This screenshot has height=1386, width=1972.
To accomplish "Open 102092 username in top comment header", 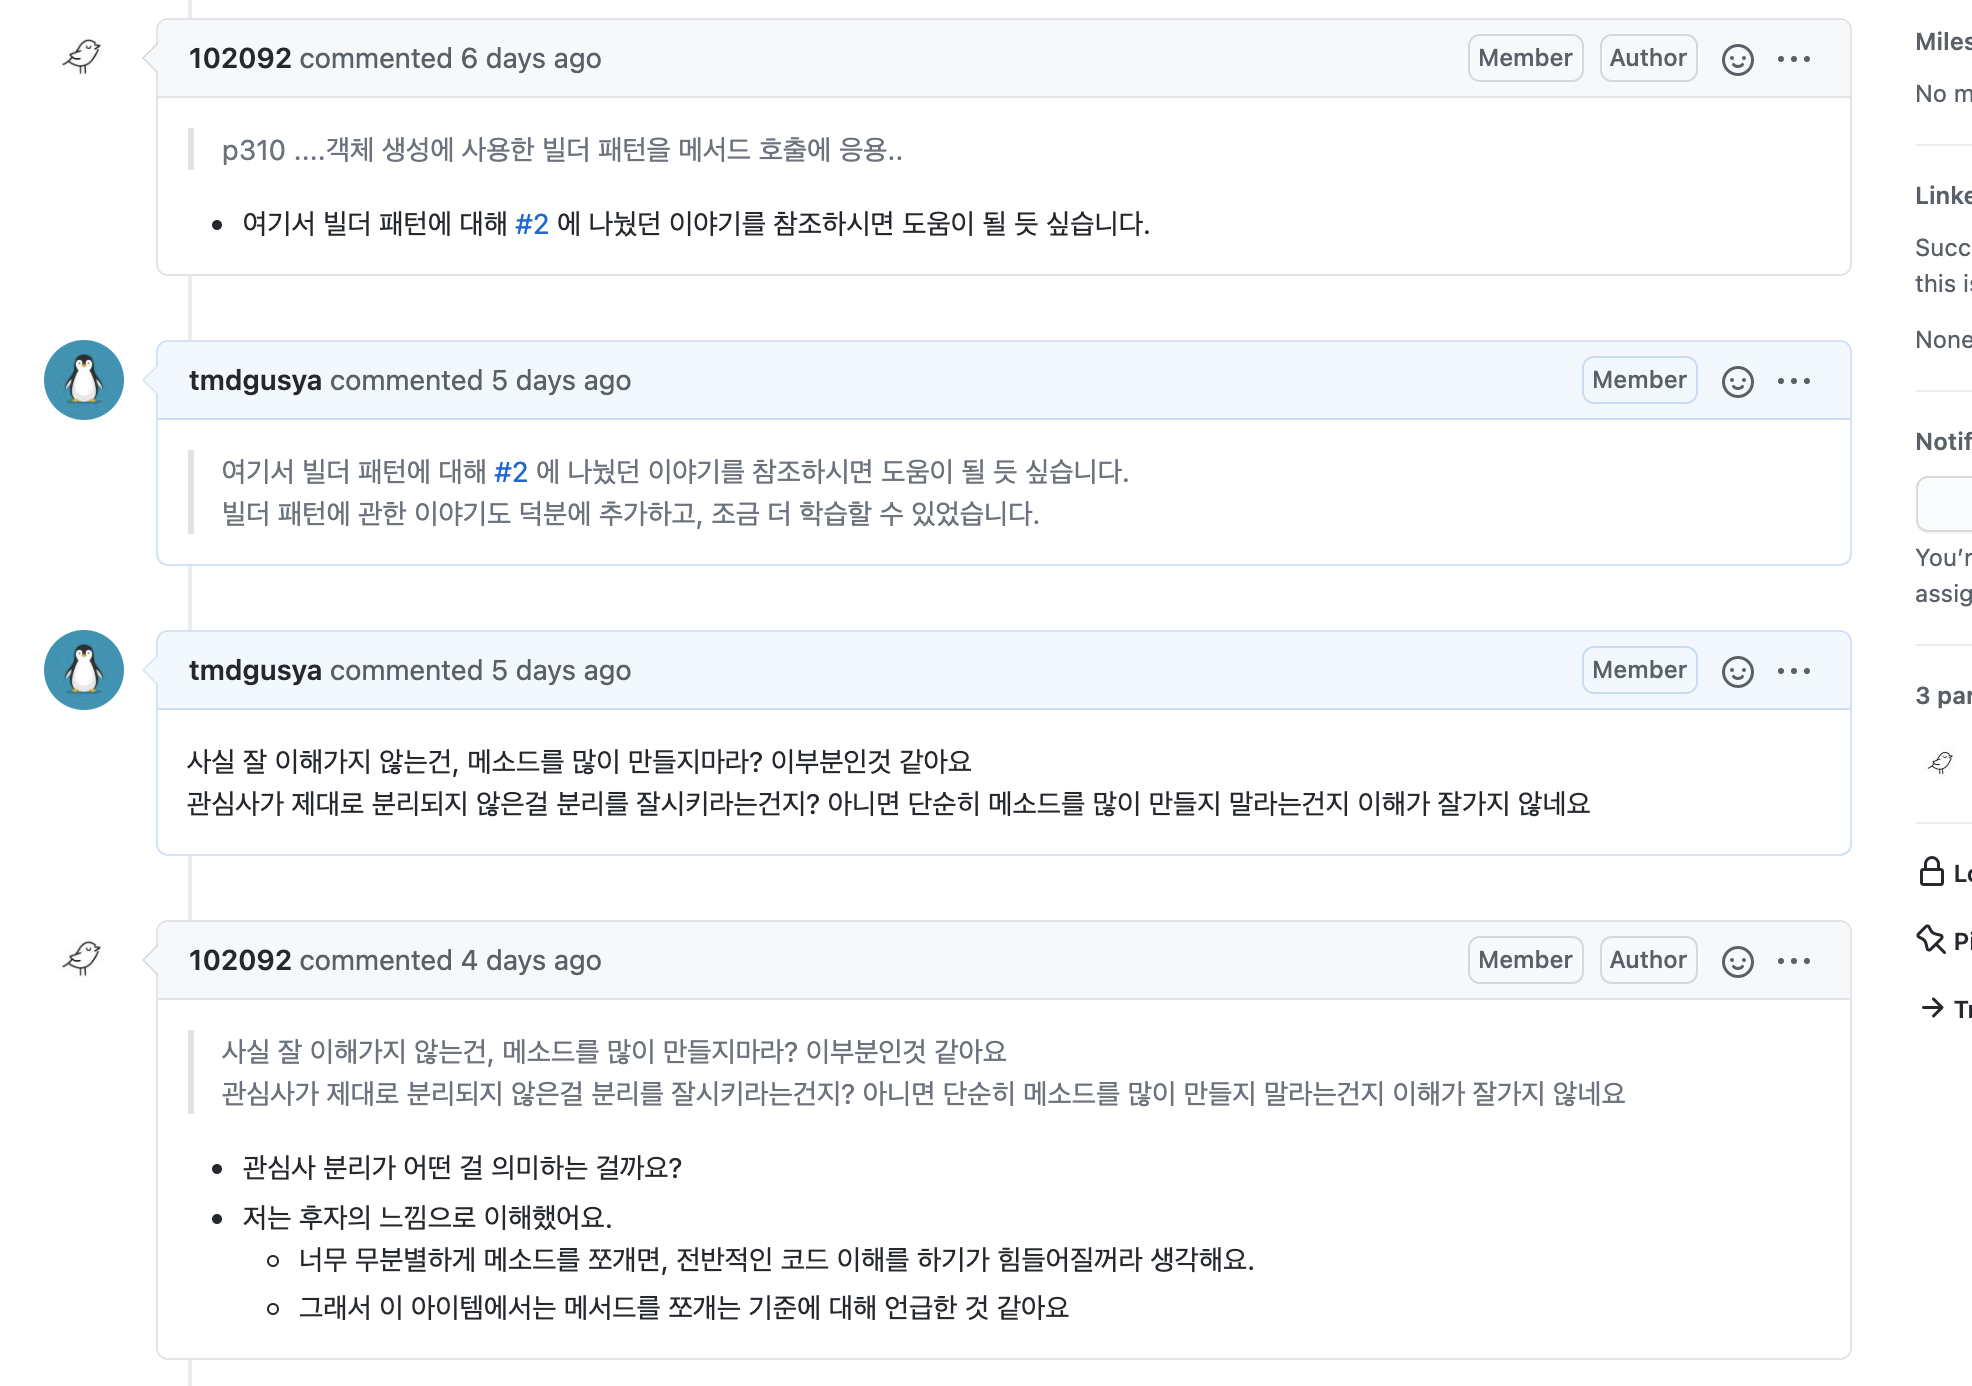I will [240, 59].
